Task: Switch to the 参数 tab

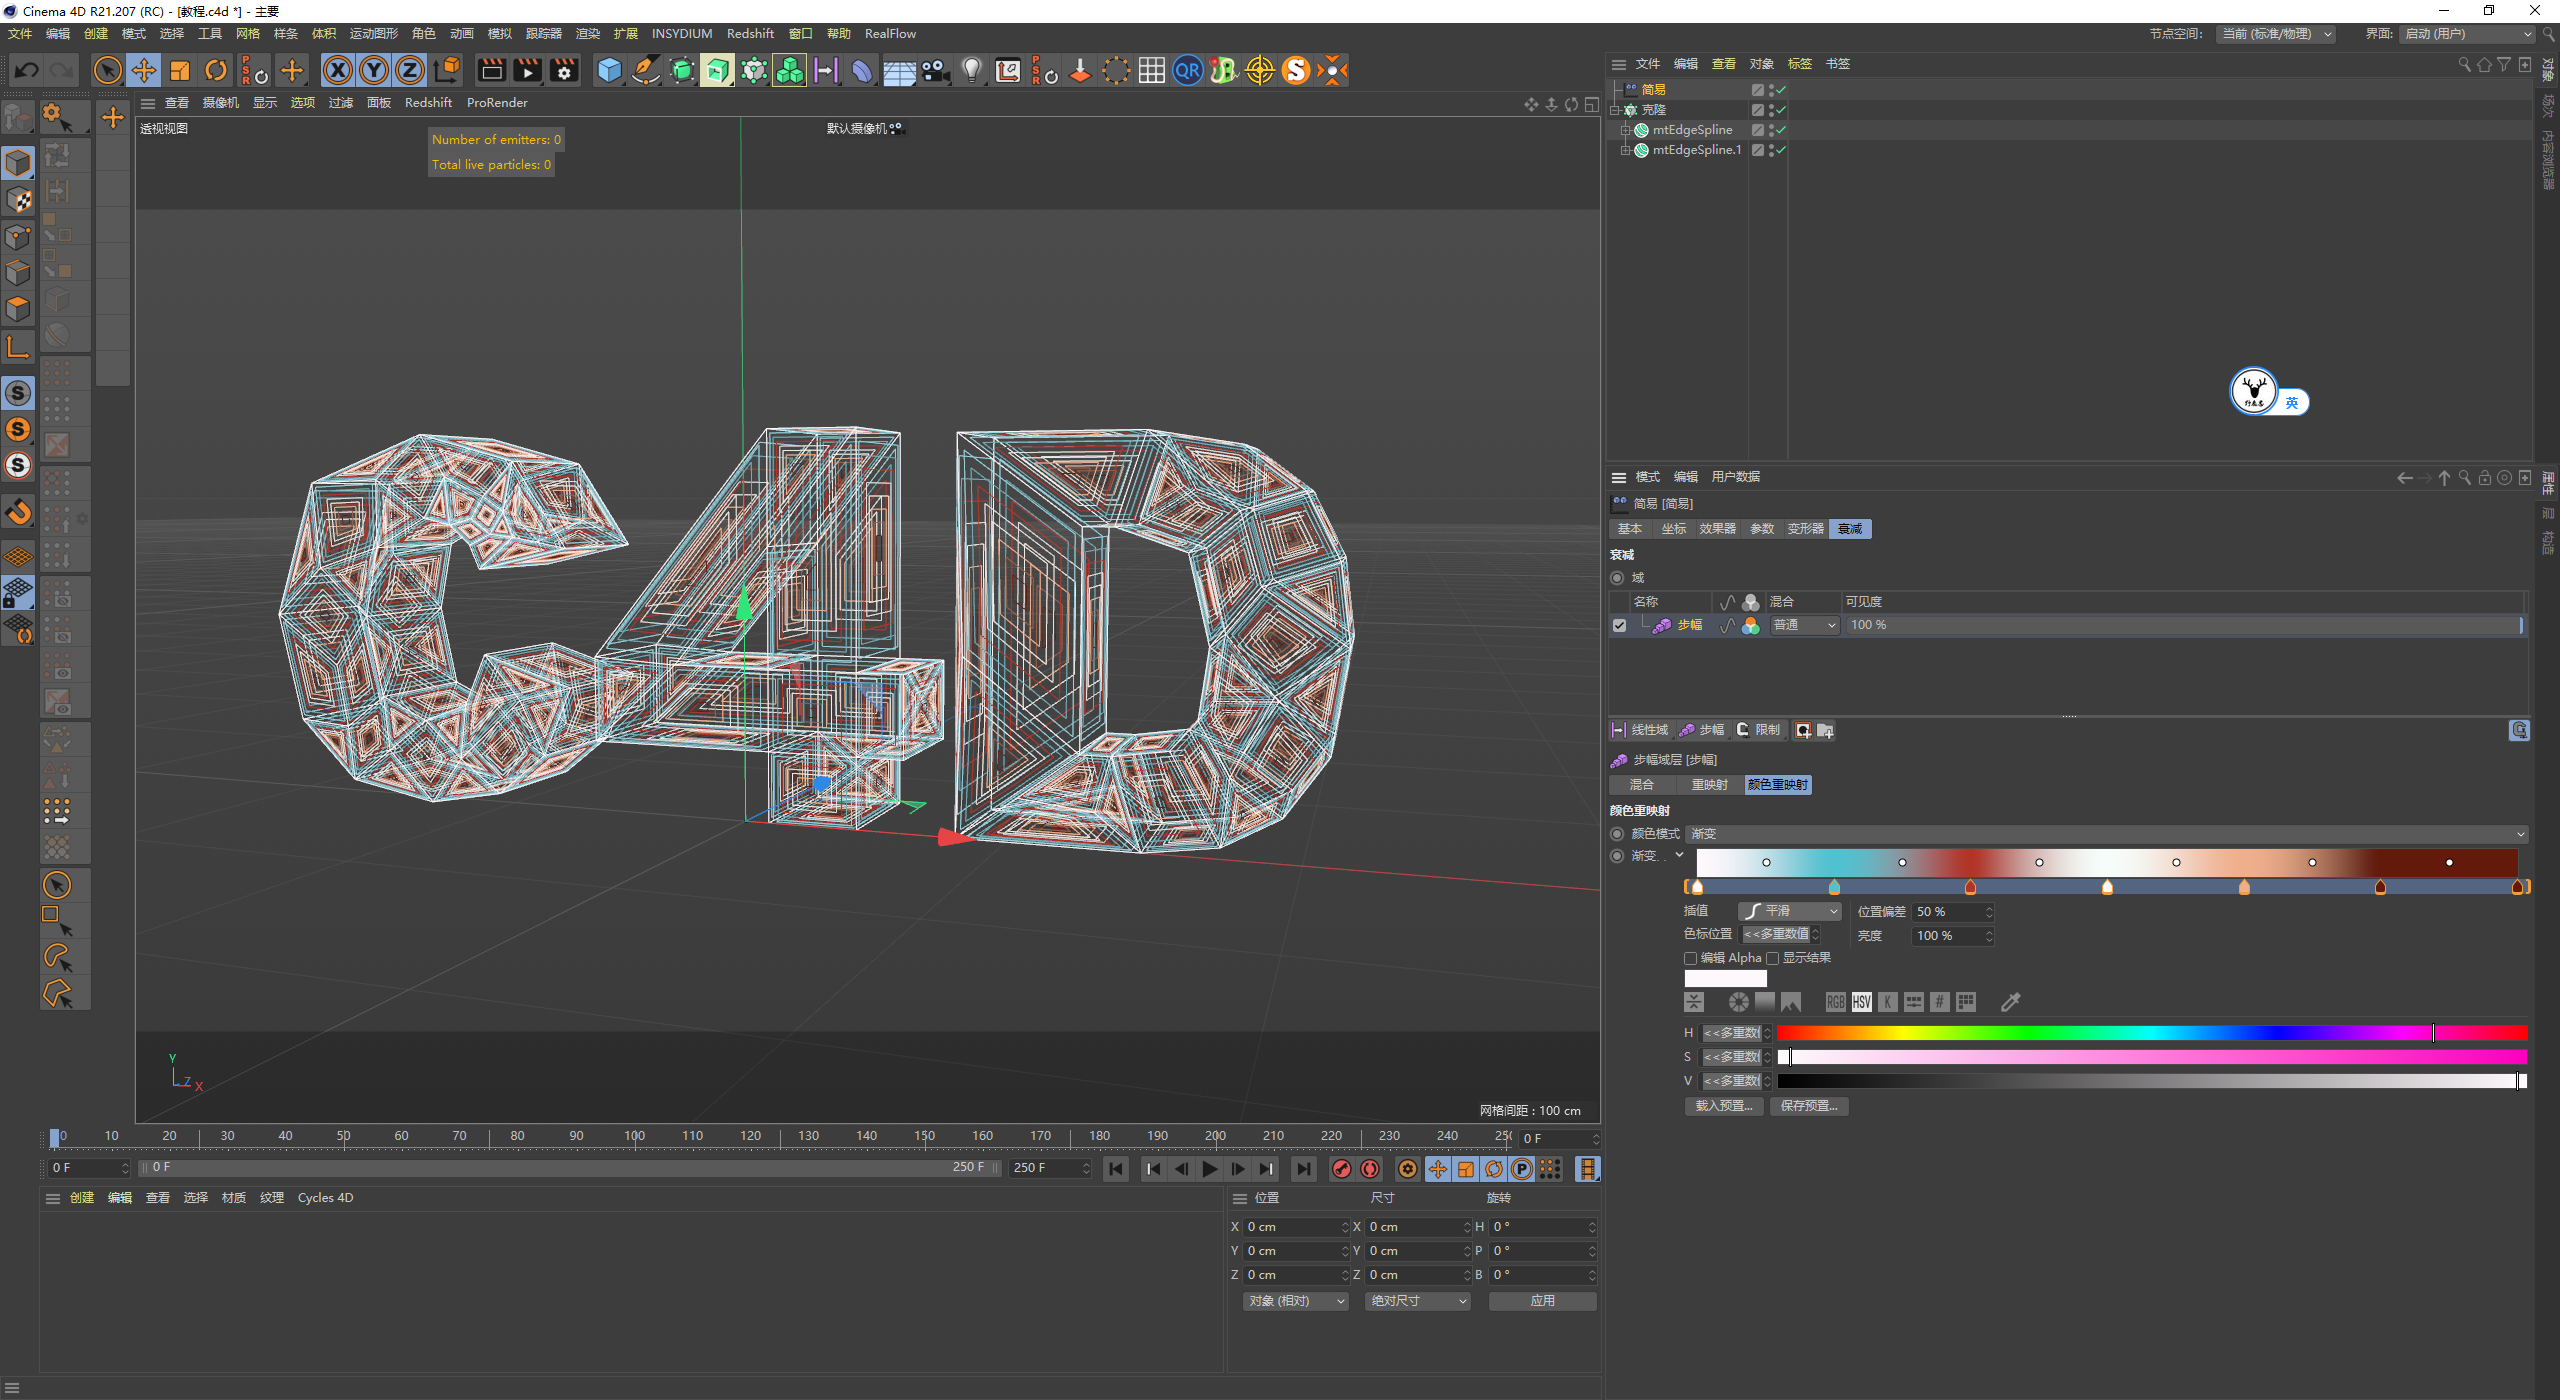Action: 1762,529
